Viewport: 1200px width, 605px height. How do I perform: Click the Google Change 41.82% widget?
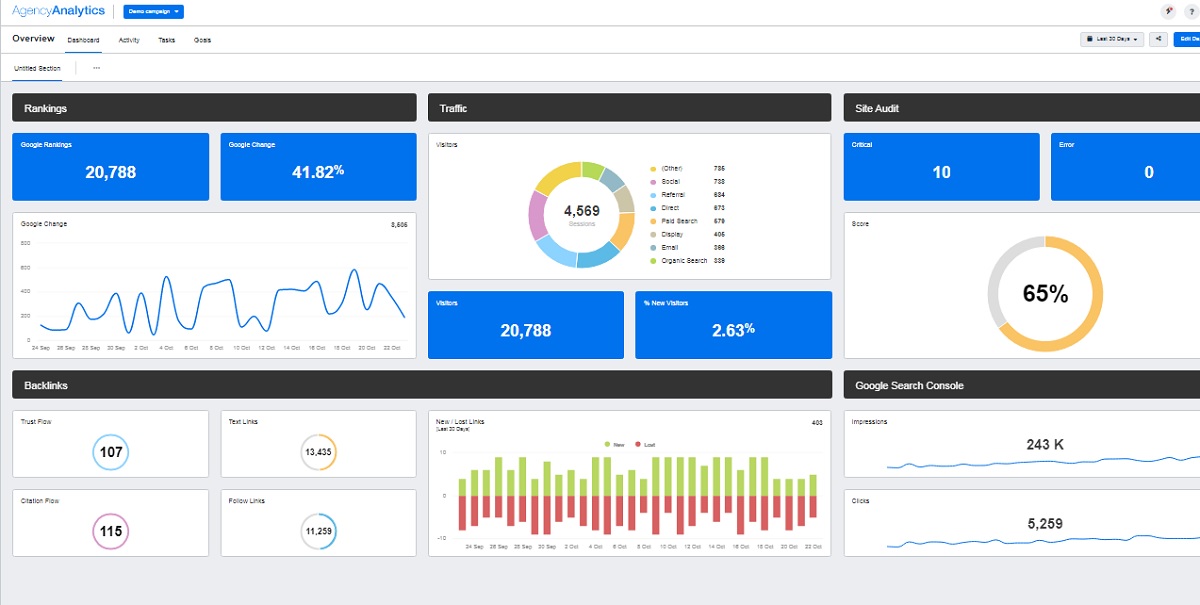click(318, 167)
